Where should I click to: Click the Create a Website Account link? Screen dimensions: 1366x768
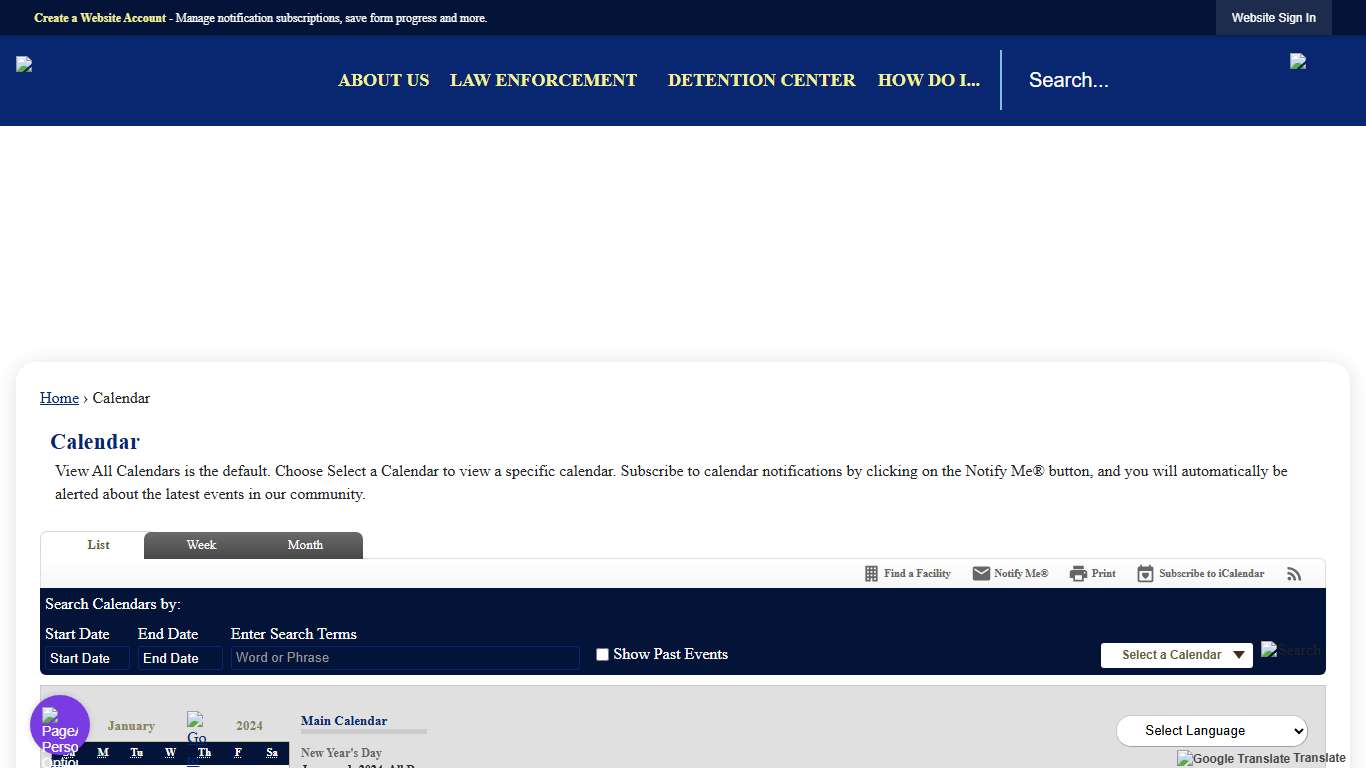(x=100, y=18)
